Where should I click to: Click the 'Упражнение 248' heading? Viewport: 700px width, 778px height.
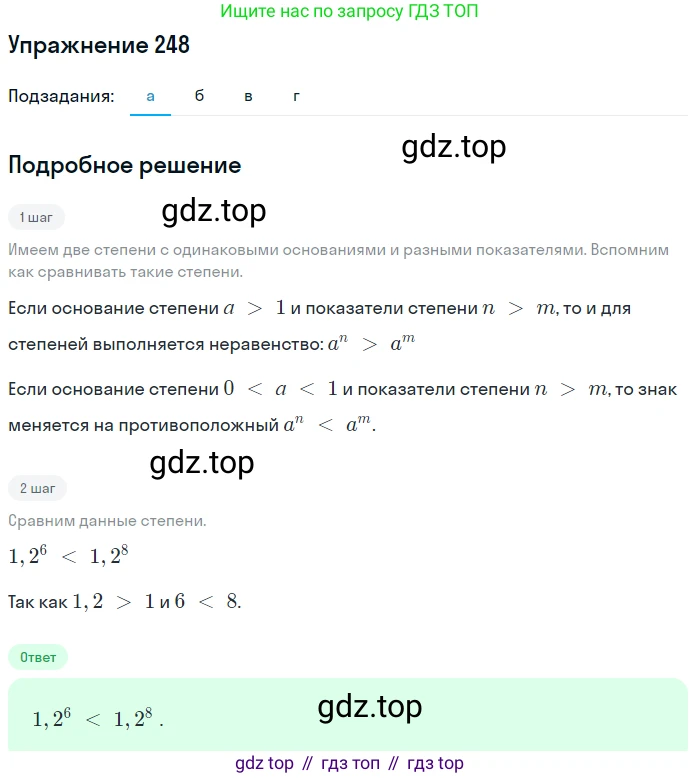pyautogui.click(x=99, y=45)
